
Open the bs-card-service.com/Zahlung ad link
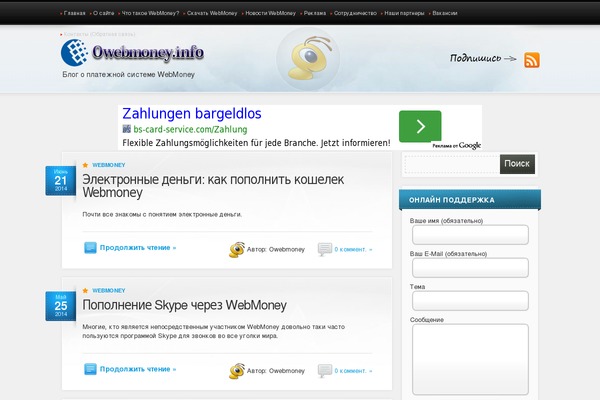coord(190,129)
